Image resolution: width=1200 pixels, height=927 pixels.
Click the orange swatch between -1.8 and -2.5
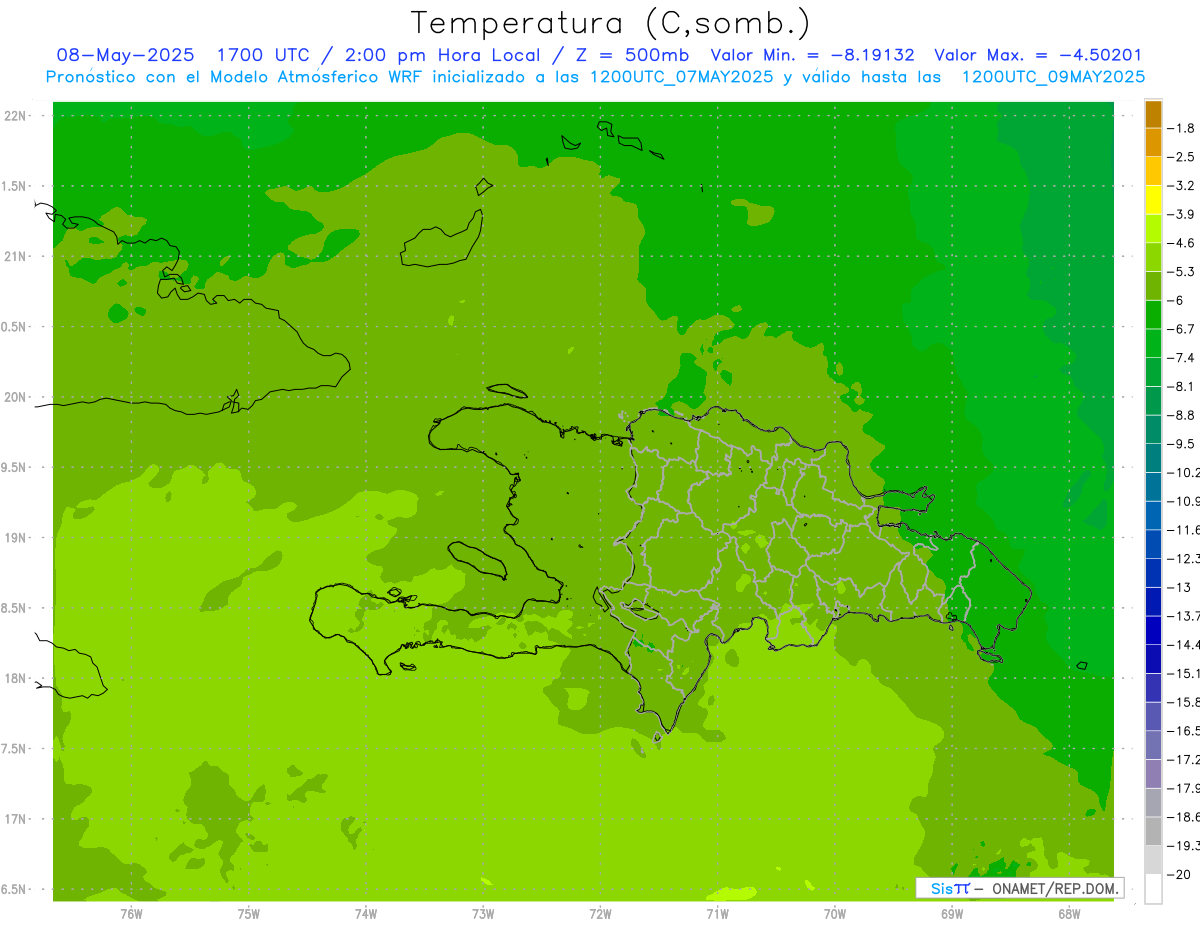pos(1153,143)
